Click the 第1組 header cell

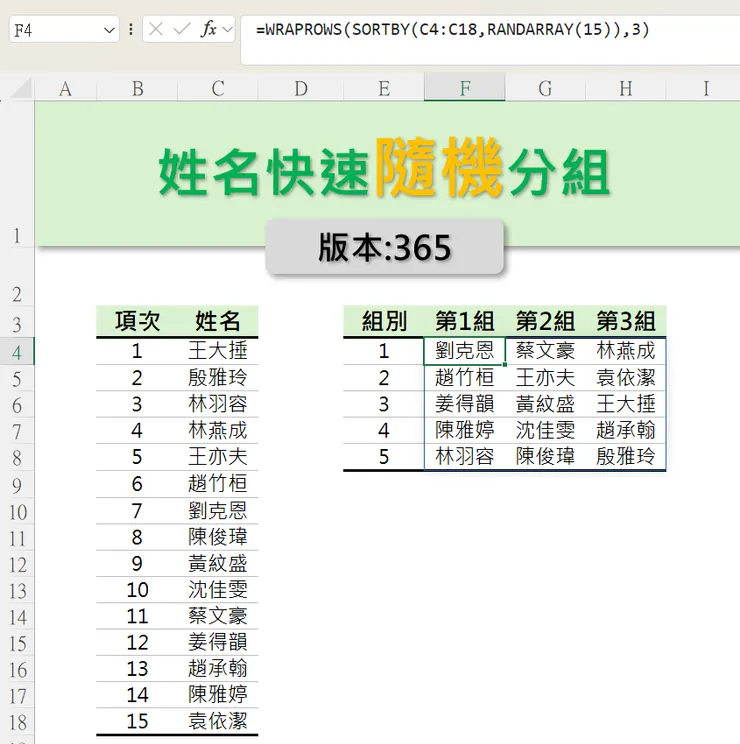[464, 321]
